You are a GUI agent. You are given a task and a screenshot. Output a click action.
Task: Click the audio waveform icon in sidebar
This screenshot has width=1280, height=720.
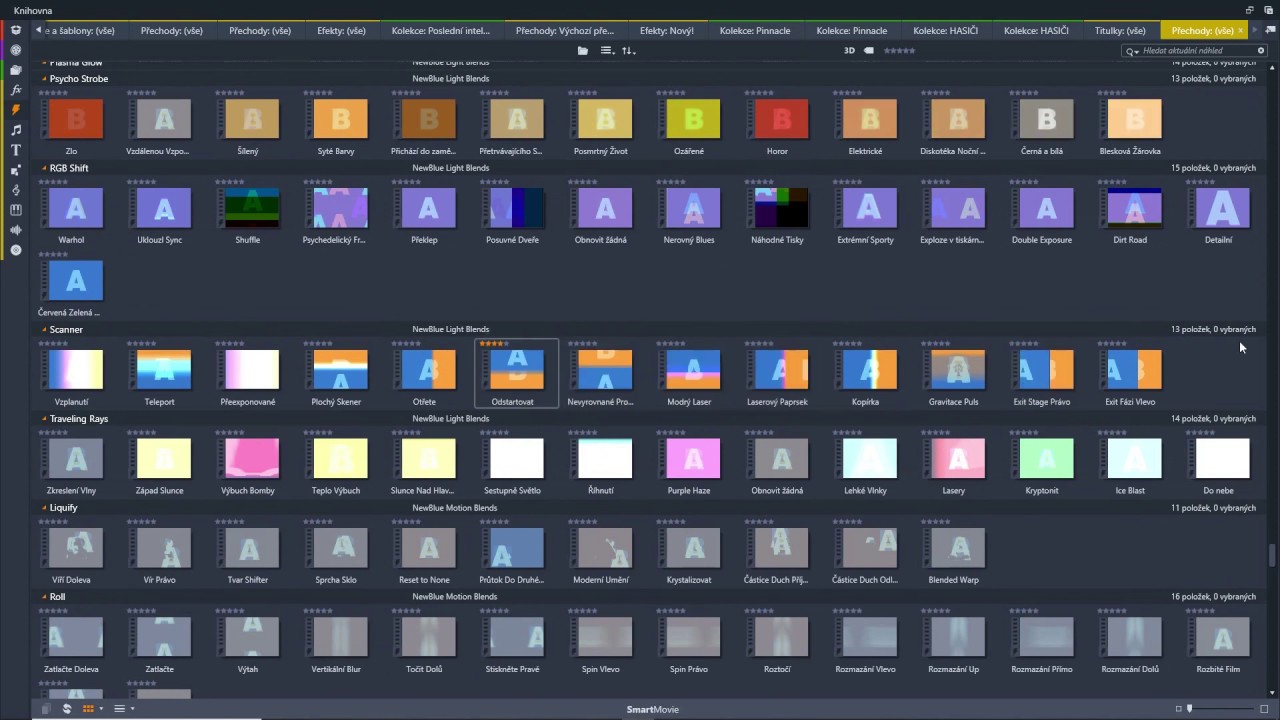pyautogui.click(x=16, y=230)
